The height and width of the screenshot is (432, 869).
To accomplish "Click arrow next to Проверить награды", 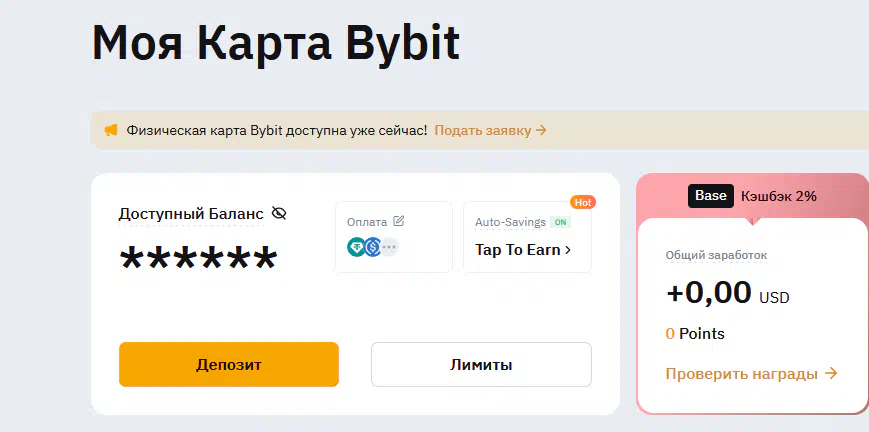I will 831,373.
